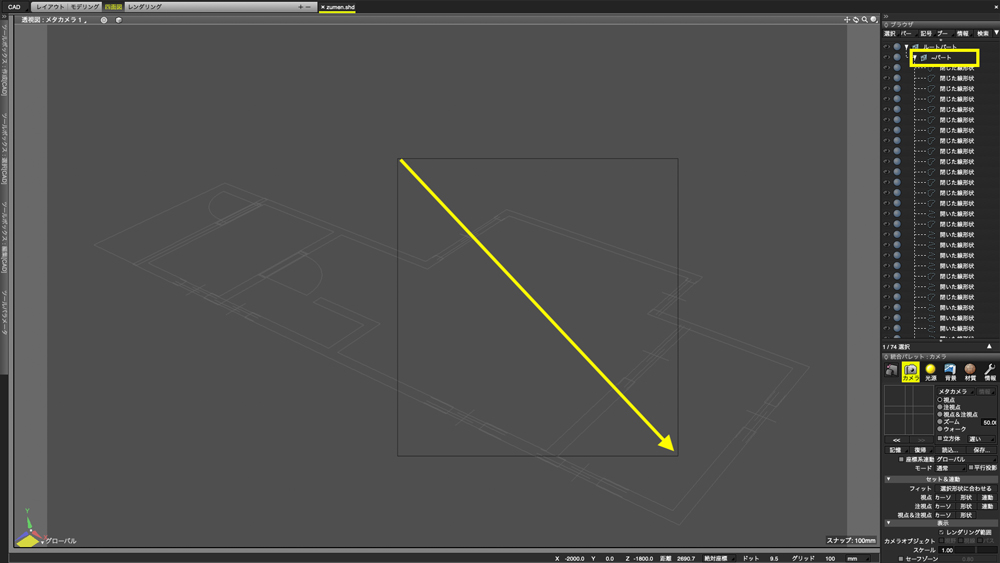This screenshot has height=563, width=1000.
Task: Click the circular target icon beside メタカメラ1
Action: pos(104,20)
